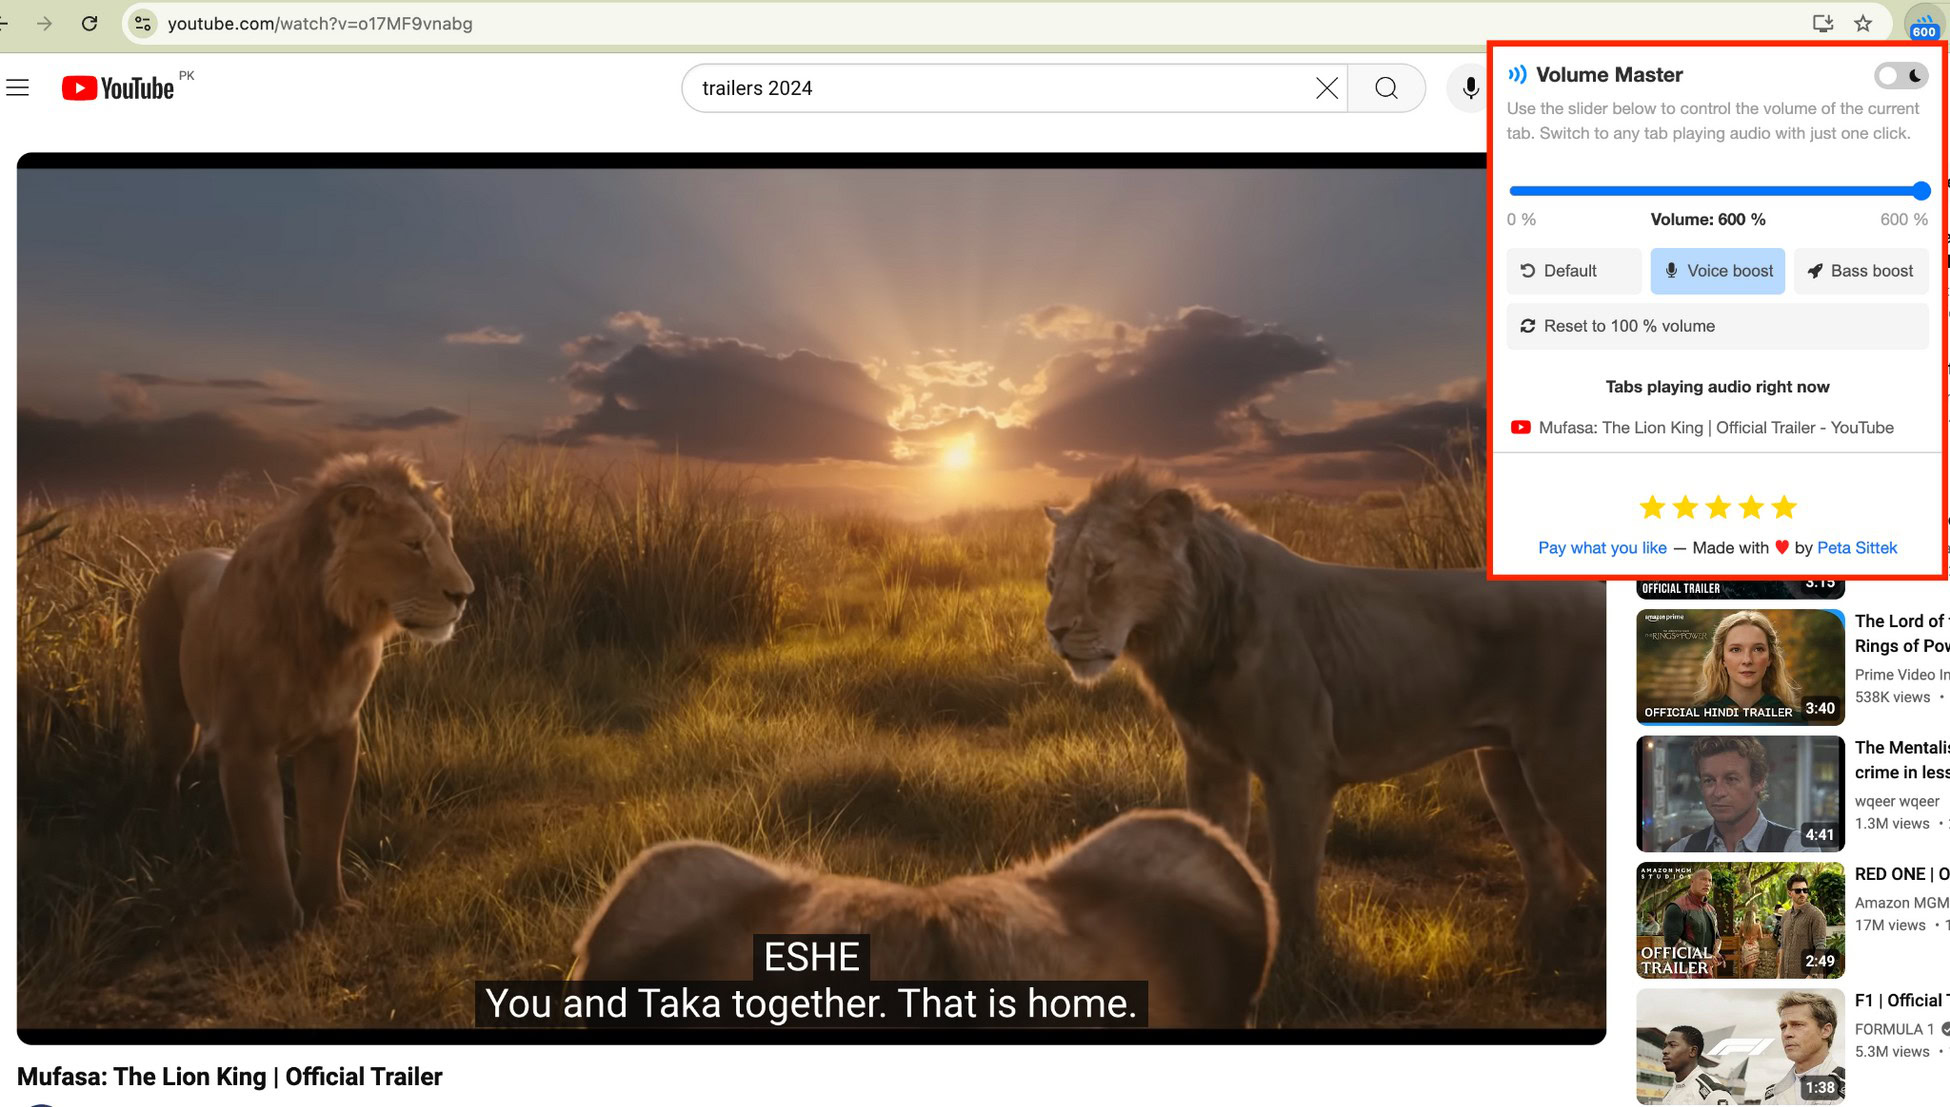Click the Lord of the Rings video title
1950x1107 pixels.
tap(1901, 633)
